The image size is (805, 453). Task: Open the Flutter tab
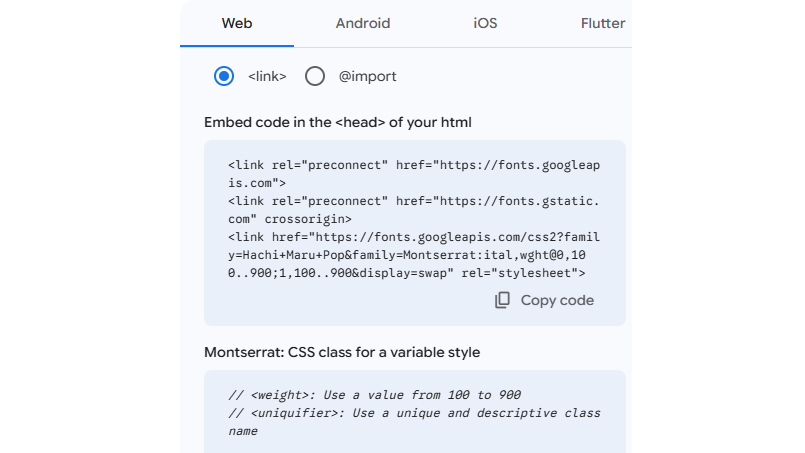(602, 23)
